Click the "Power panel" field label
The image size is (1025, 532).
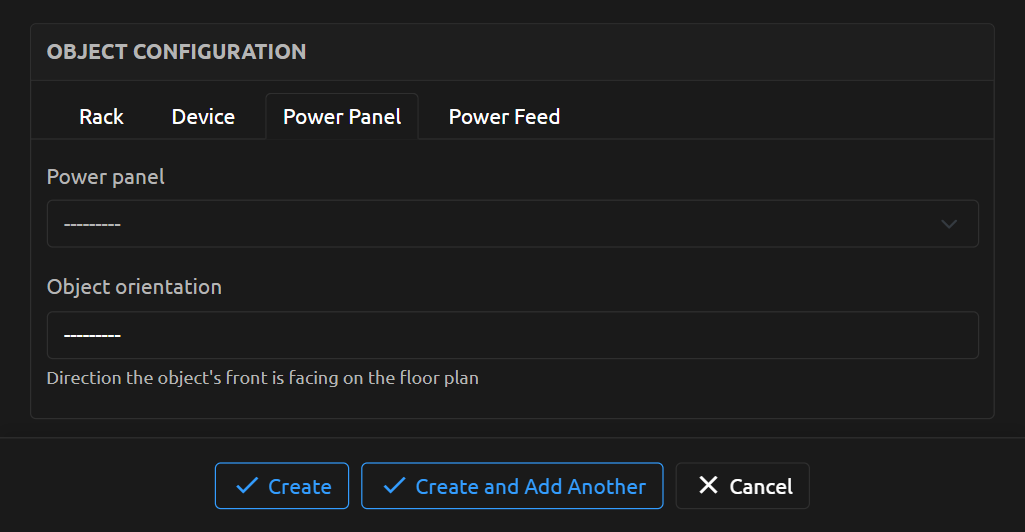point(106,177)
